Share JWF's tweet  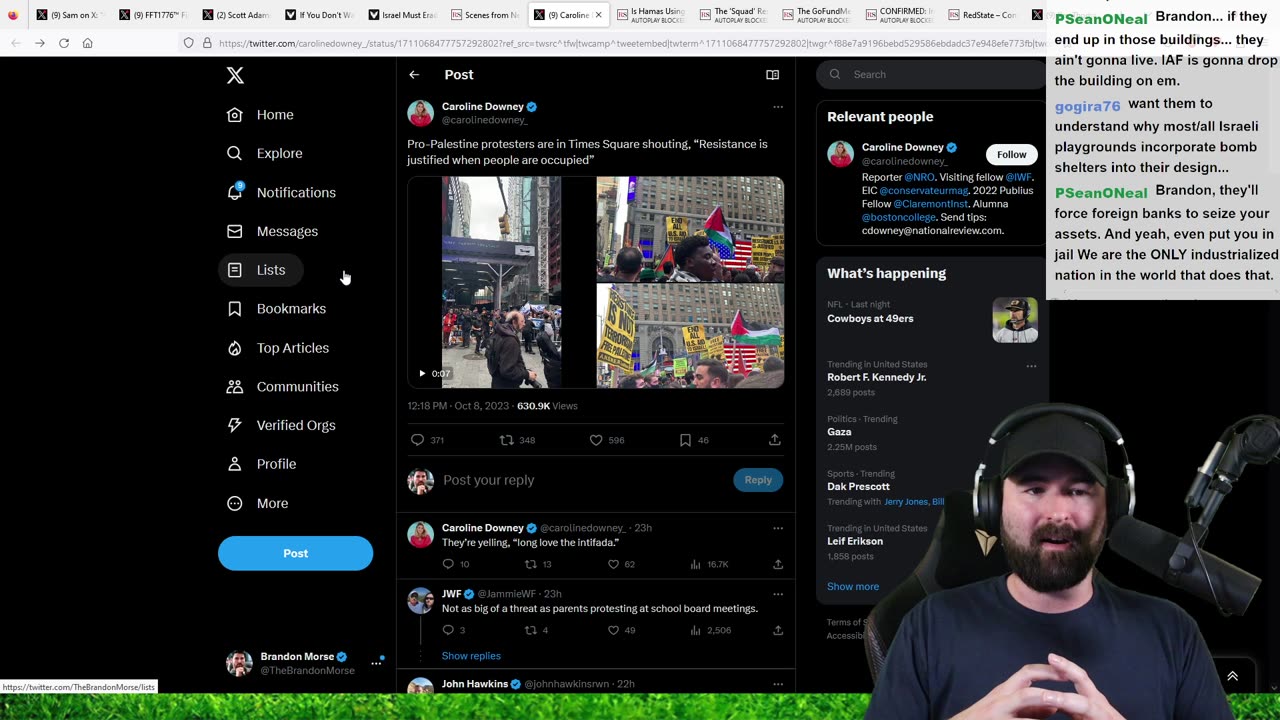777,630
